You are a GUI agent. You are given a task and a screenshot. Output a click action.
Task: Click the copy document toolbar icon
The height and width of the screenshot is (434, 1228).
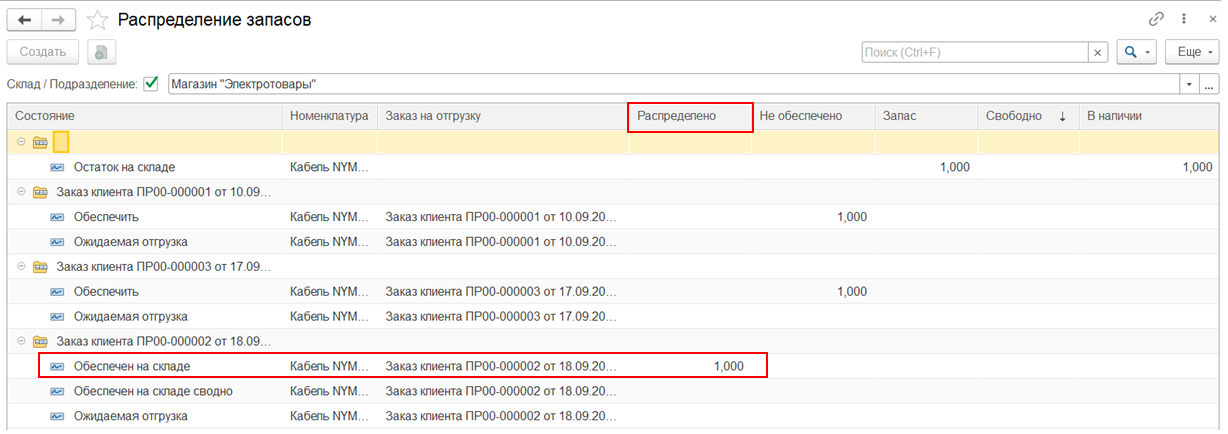click(102, 52)
